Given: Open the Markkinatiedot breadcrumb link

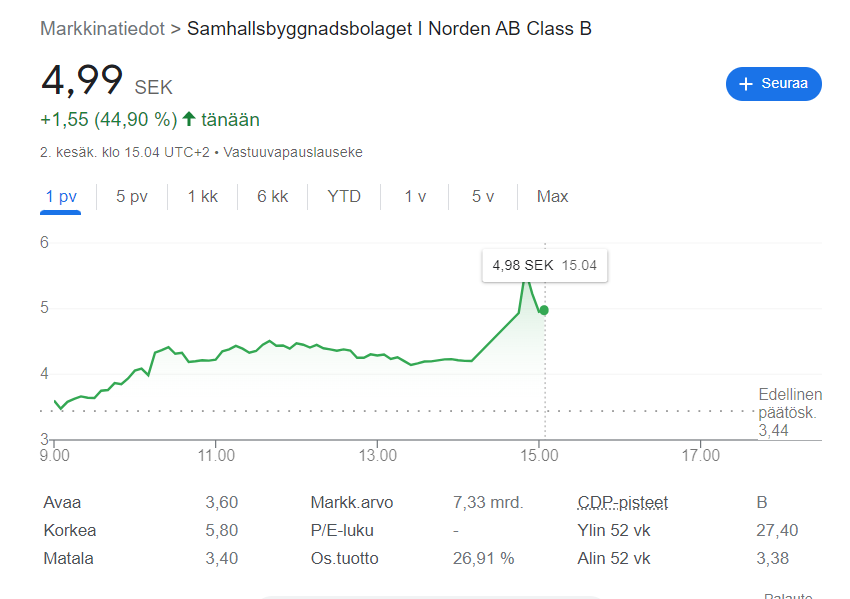Looking at the screenshot, I should point(102,28).
